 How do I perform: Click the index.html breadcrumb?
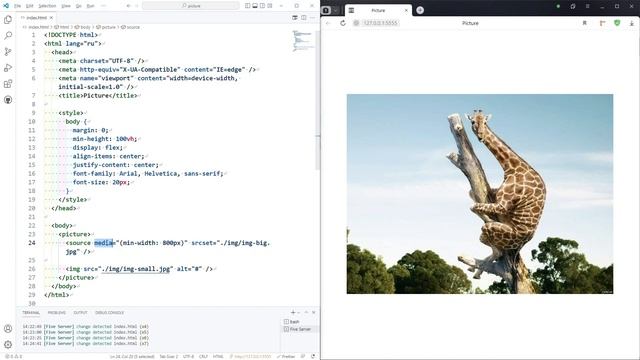tap(36, 27)
